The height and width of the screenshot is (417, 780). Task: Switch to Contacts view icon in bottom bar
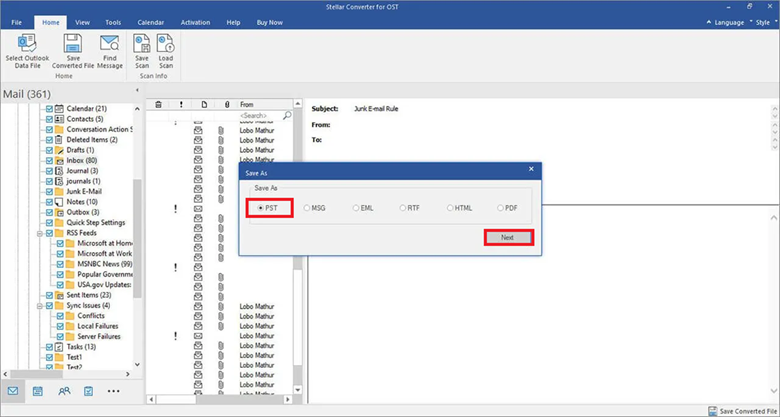click(64, 391)
